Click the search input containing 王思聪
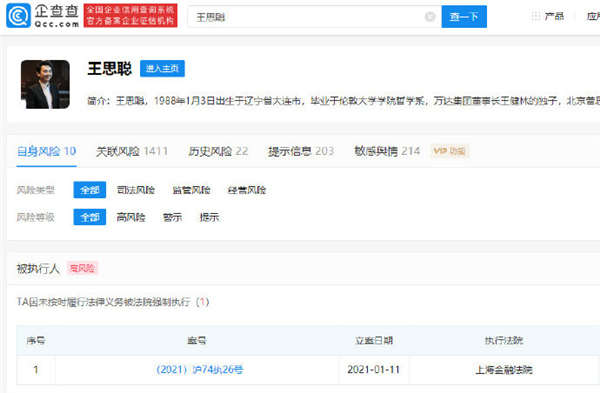 pyautogui.click(x=314, y=16)
